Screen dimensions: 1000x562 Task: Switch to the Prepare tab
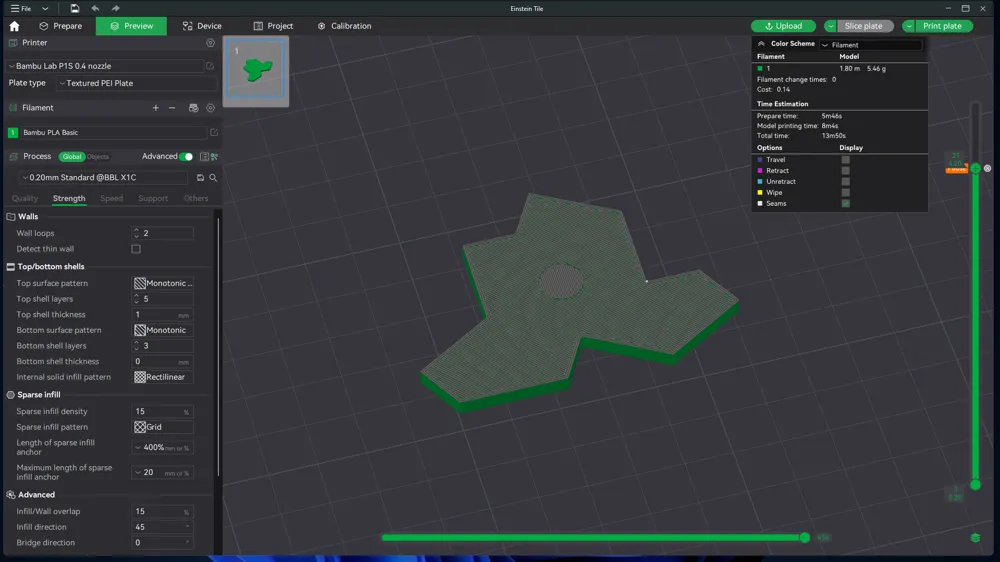(x=61, y=26)
